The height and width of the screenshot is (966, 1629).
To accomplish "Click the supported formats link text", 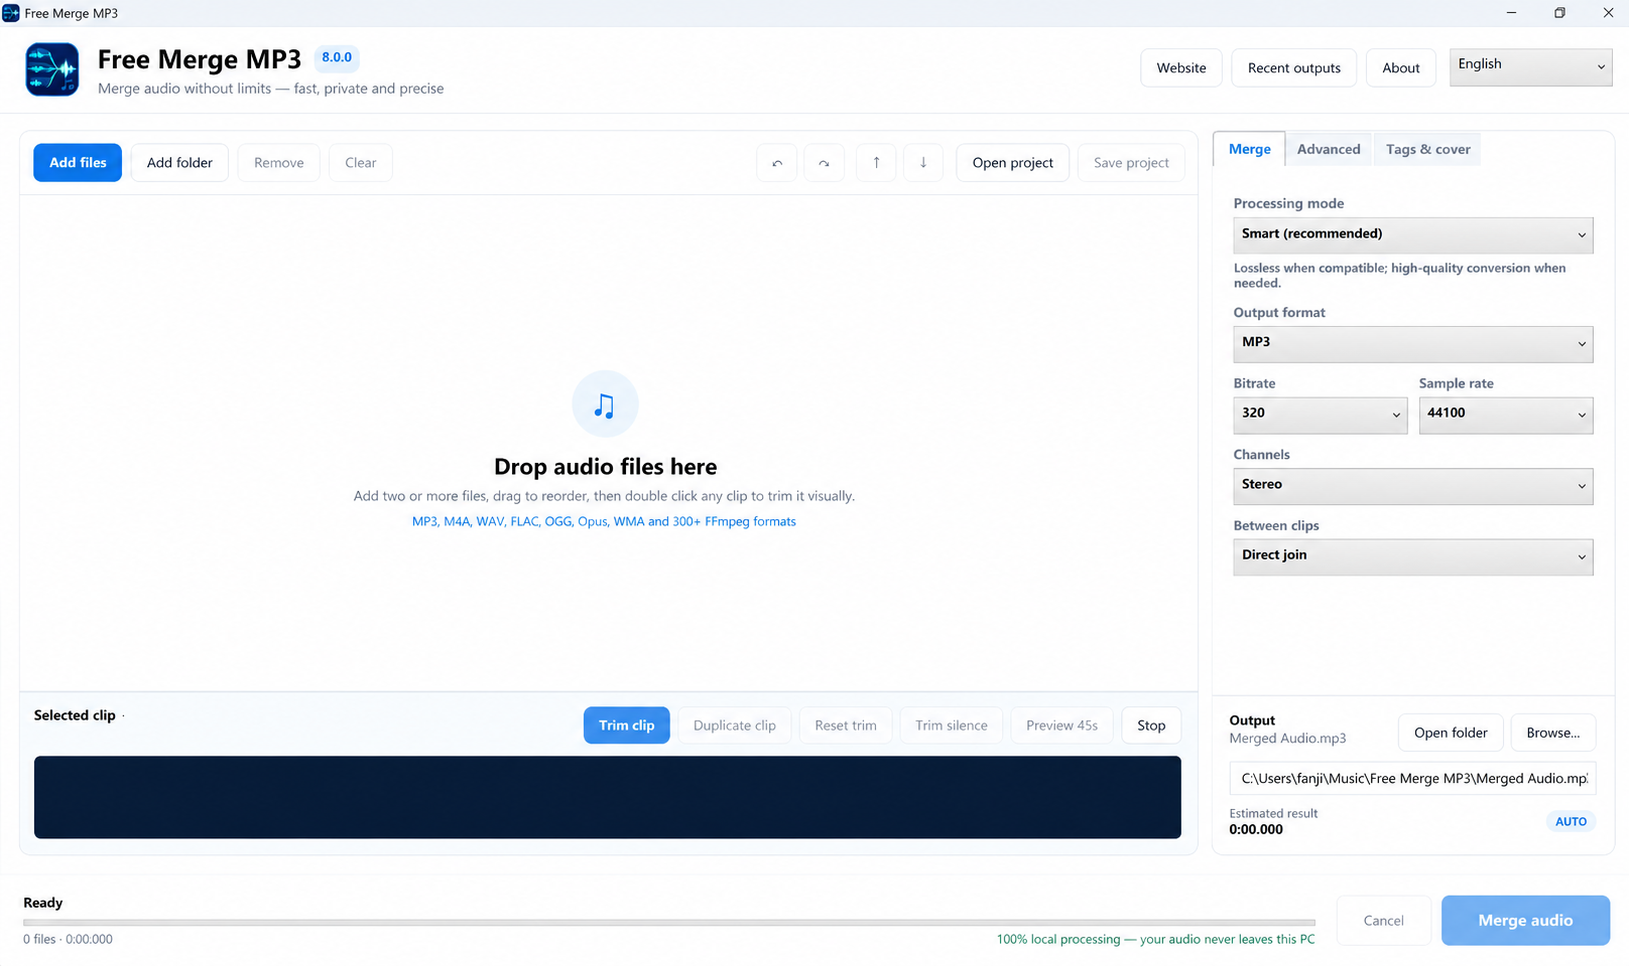I will (604, 521).
